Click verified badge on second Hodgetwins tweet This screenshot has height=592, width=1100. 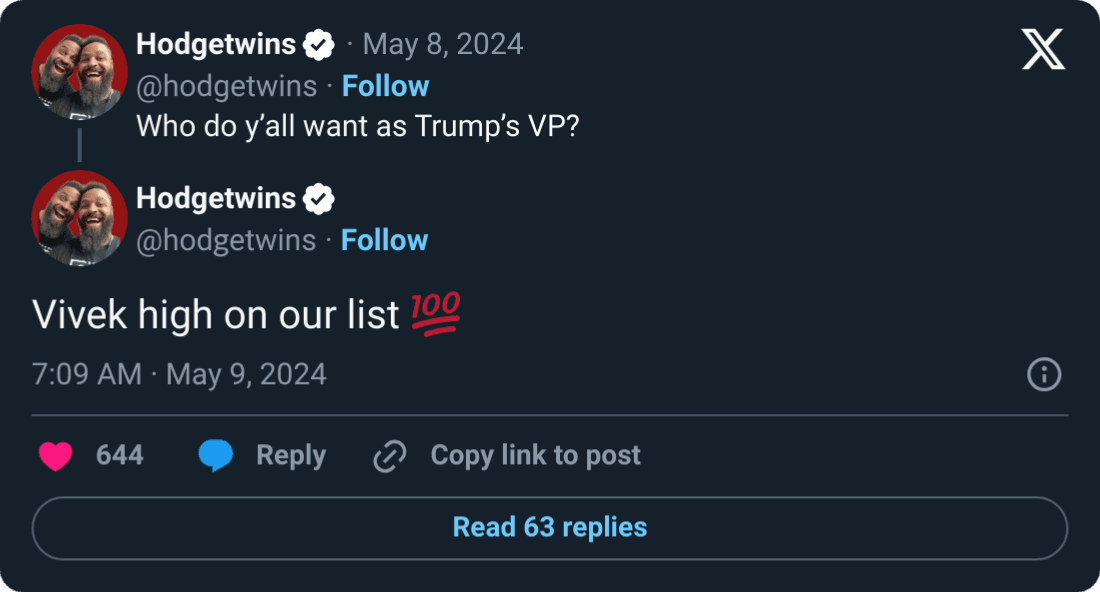318,199
